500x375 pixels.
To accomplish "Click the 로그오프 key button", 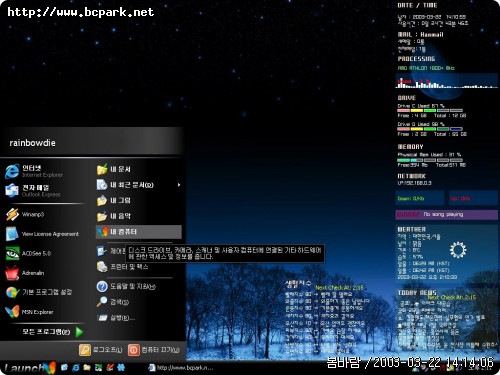I will [100, 350].
